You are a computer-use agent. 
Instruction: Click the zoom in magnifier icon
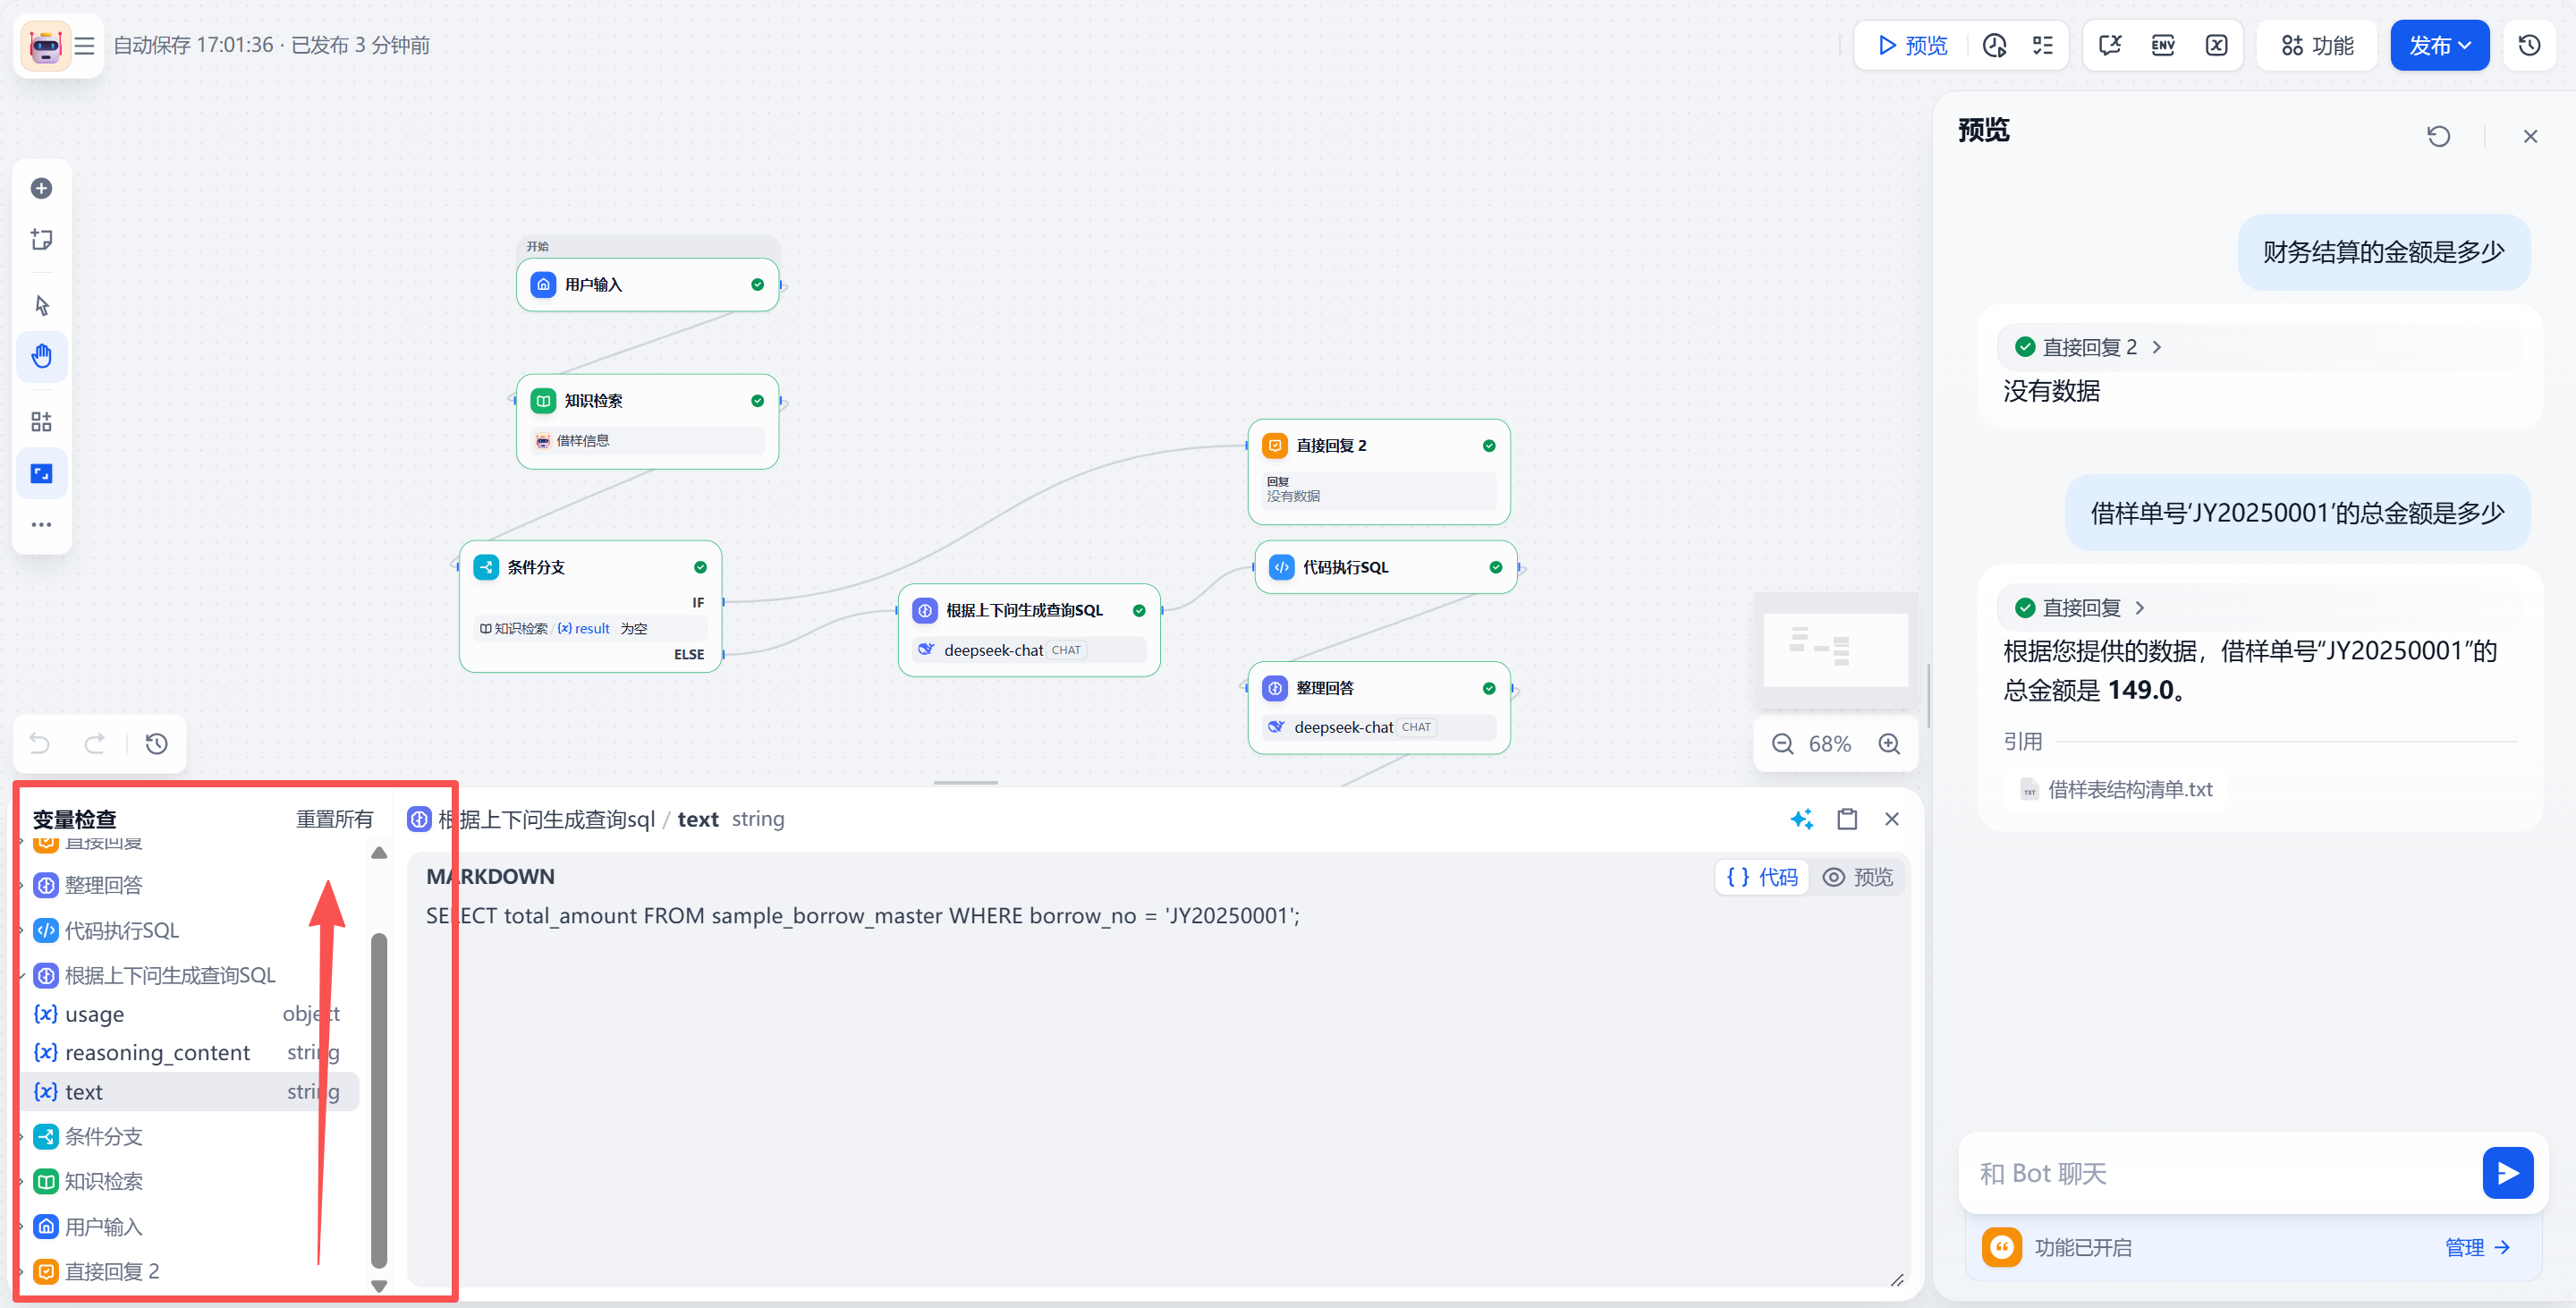(1889, 744)
